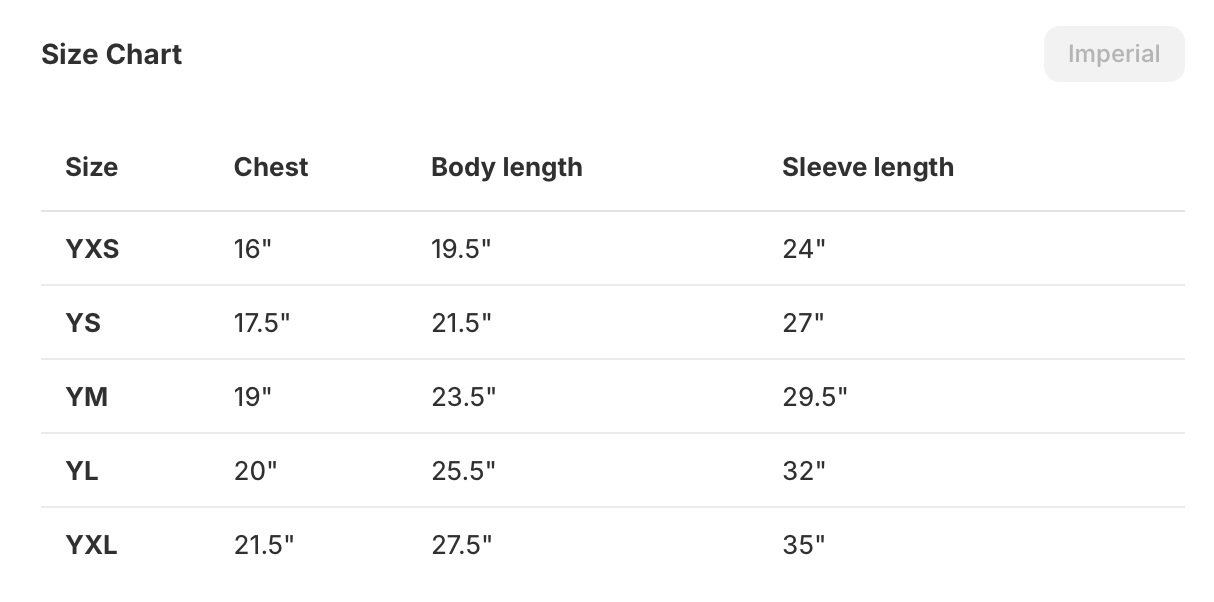Click the 17.5" chest measurement
This screenshot has height=602, width=1214.
(263, 323)
